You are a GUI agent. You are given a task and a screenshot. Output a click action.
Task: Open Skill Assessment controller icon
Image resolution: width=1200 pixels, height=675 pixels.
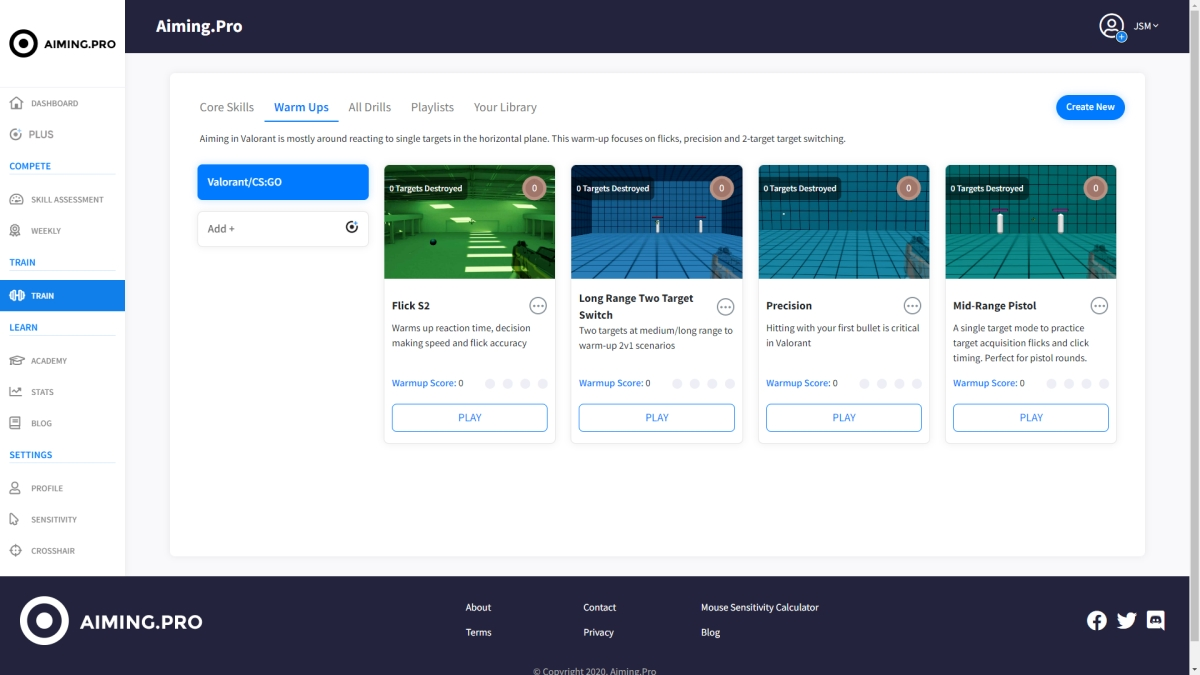click(16, 199)
